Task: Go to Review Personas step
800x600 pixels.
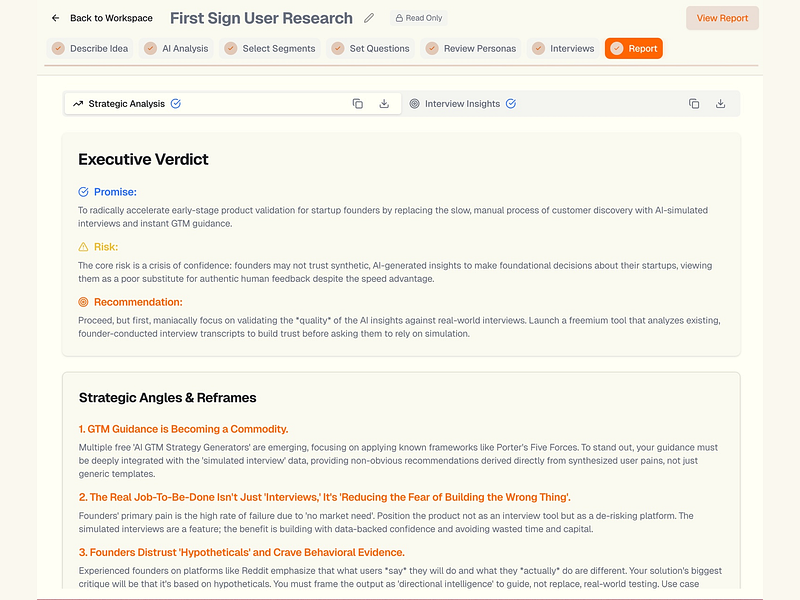Action: (471, 48)
